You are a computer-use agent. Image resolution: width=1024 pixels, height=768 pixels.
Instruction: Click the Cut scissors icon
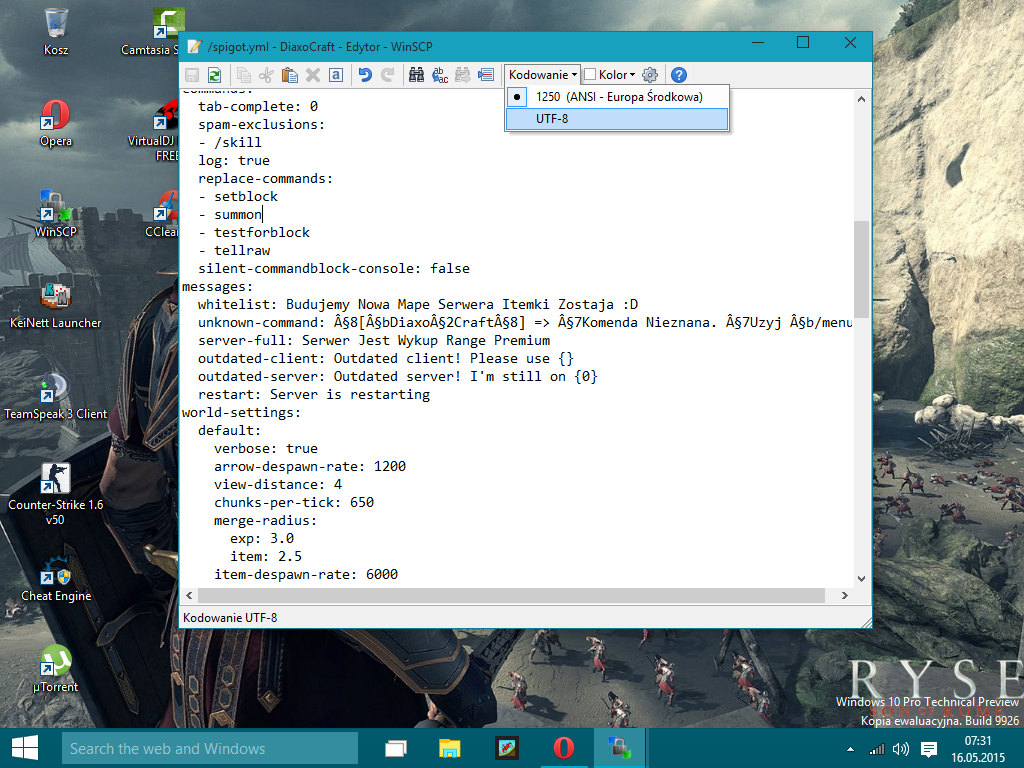pos(266,75)
